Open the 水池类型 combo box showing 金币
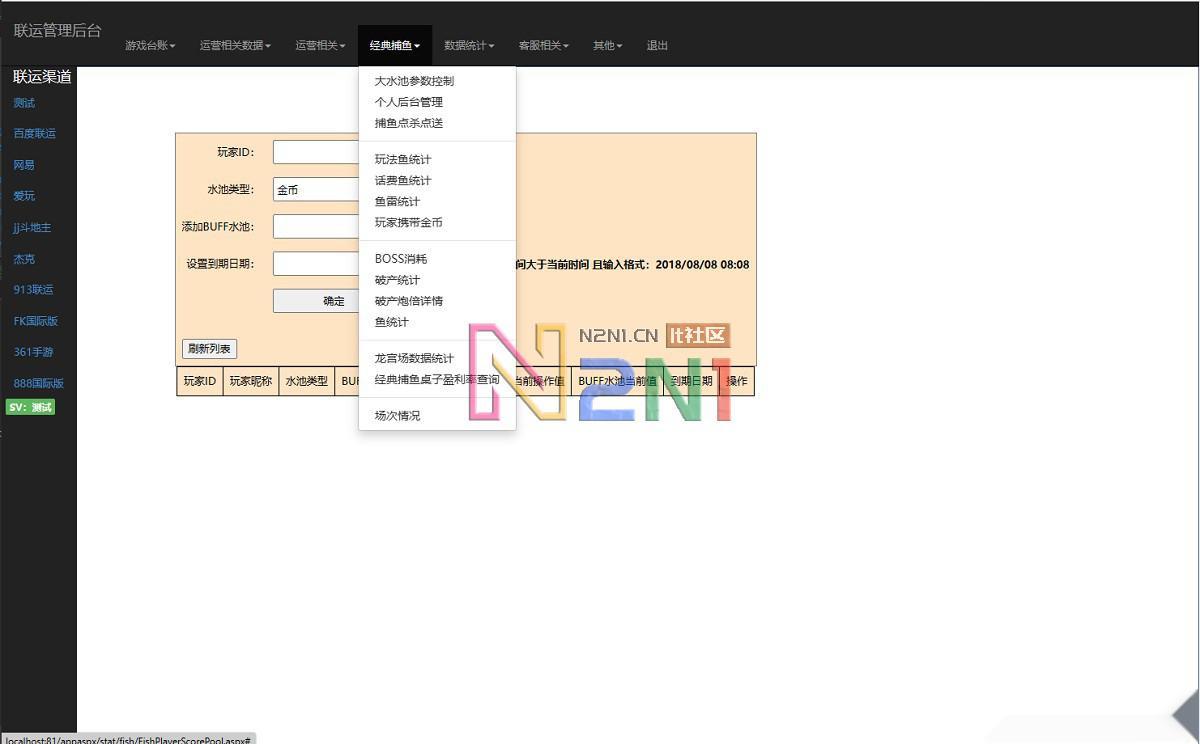1200x744 pixels. [320, 189]
